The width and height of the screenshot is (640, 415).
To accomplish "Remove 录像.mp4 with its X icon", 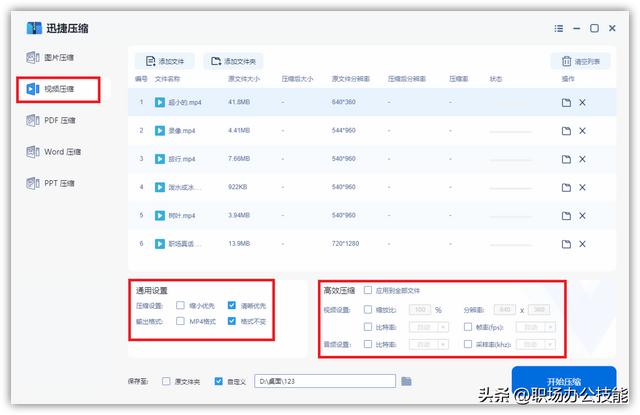I will [582, 131].
